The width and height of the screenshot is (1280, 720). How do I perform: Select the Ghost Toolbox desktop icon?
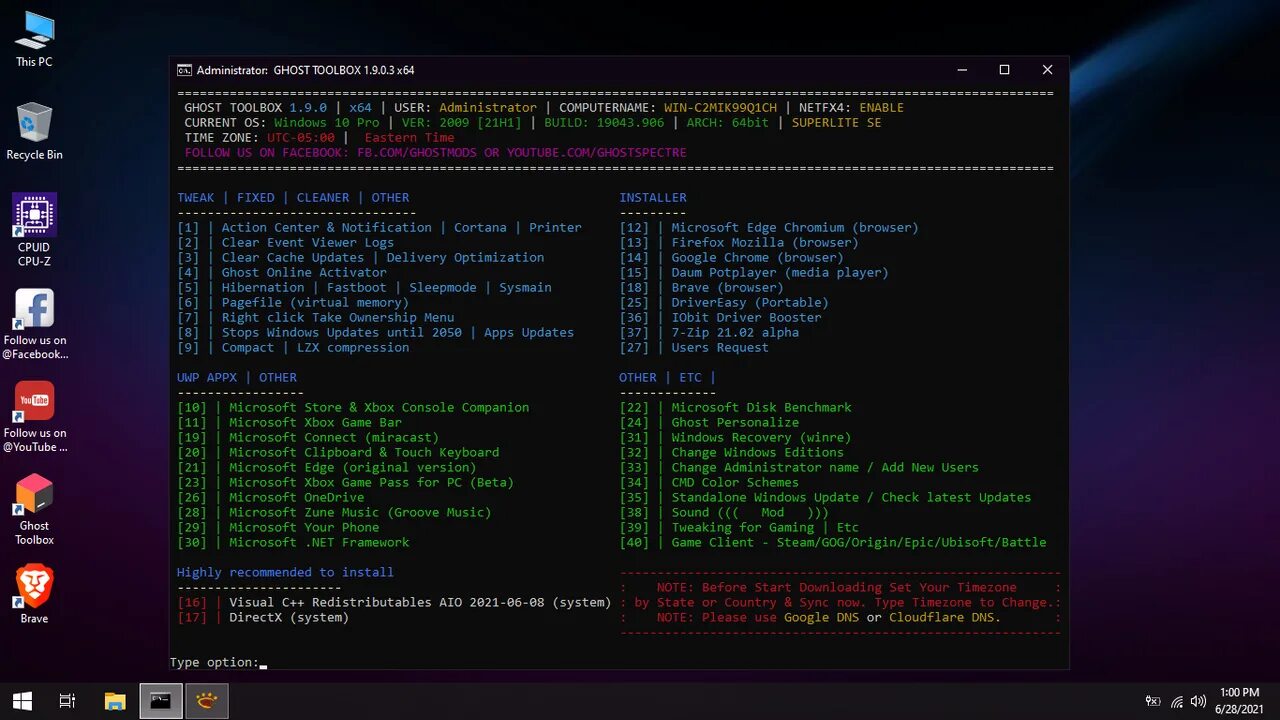coord(34,510)
